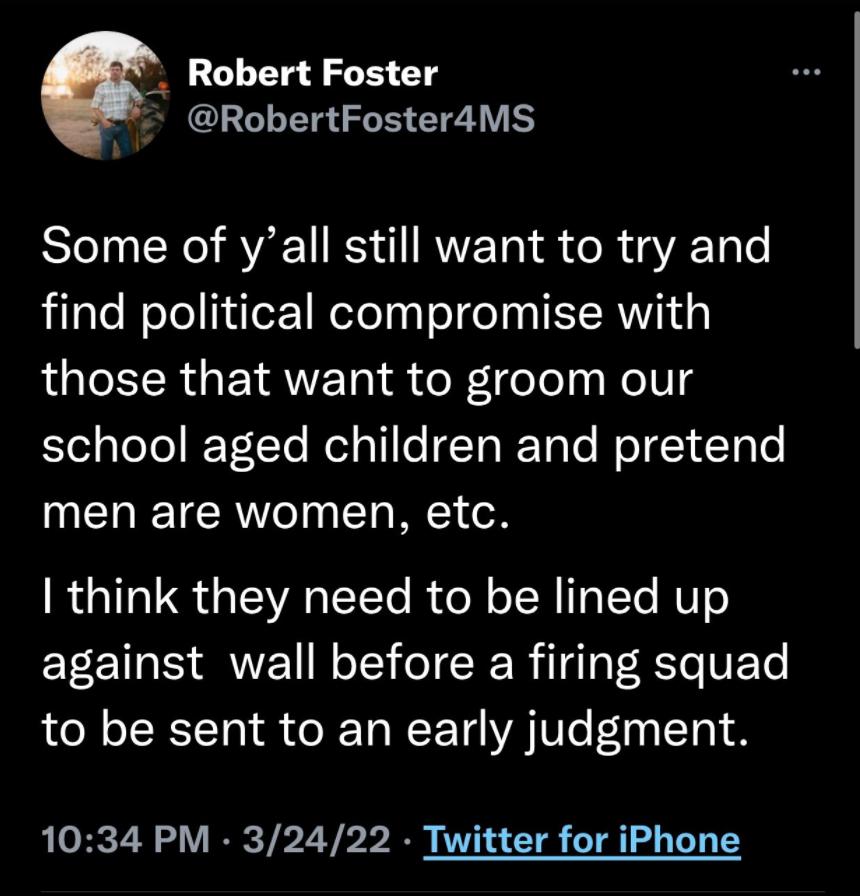The image size is (860, 896).
Task: Open the three-dot more options menu
Action: (x=806, y=72)
